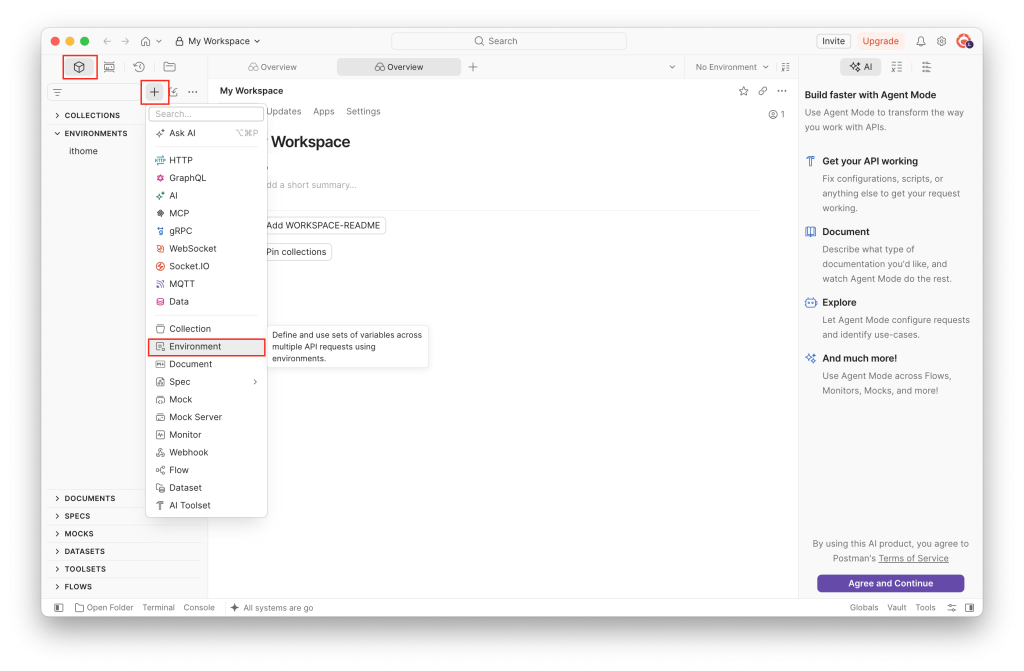This screenshot has height=671, width=1024.
Task: Copy the workspace link icon
Action: click(x=763, y=91)
